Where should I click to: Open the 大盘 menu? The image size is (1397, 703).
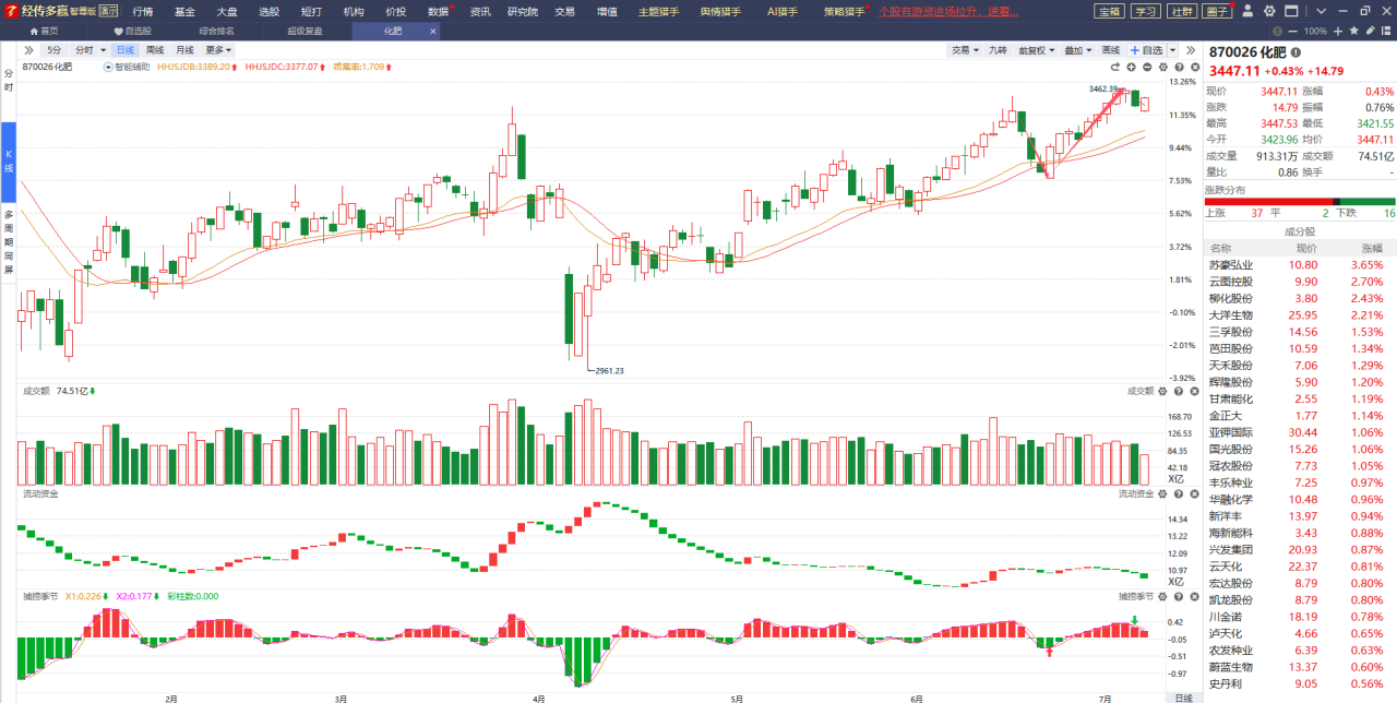pyautogui.click(x=227, y=11)
